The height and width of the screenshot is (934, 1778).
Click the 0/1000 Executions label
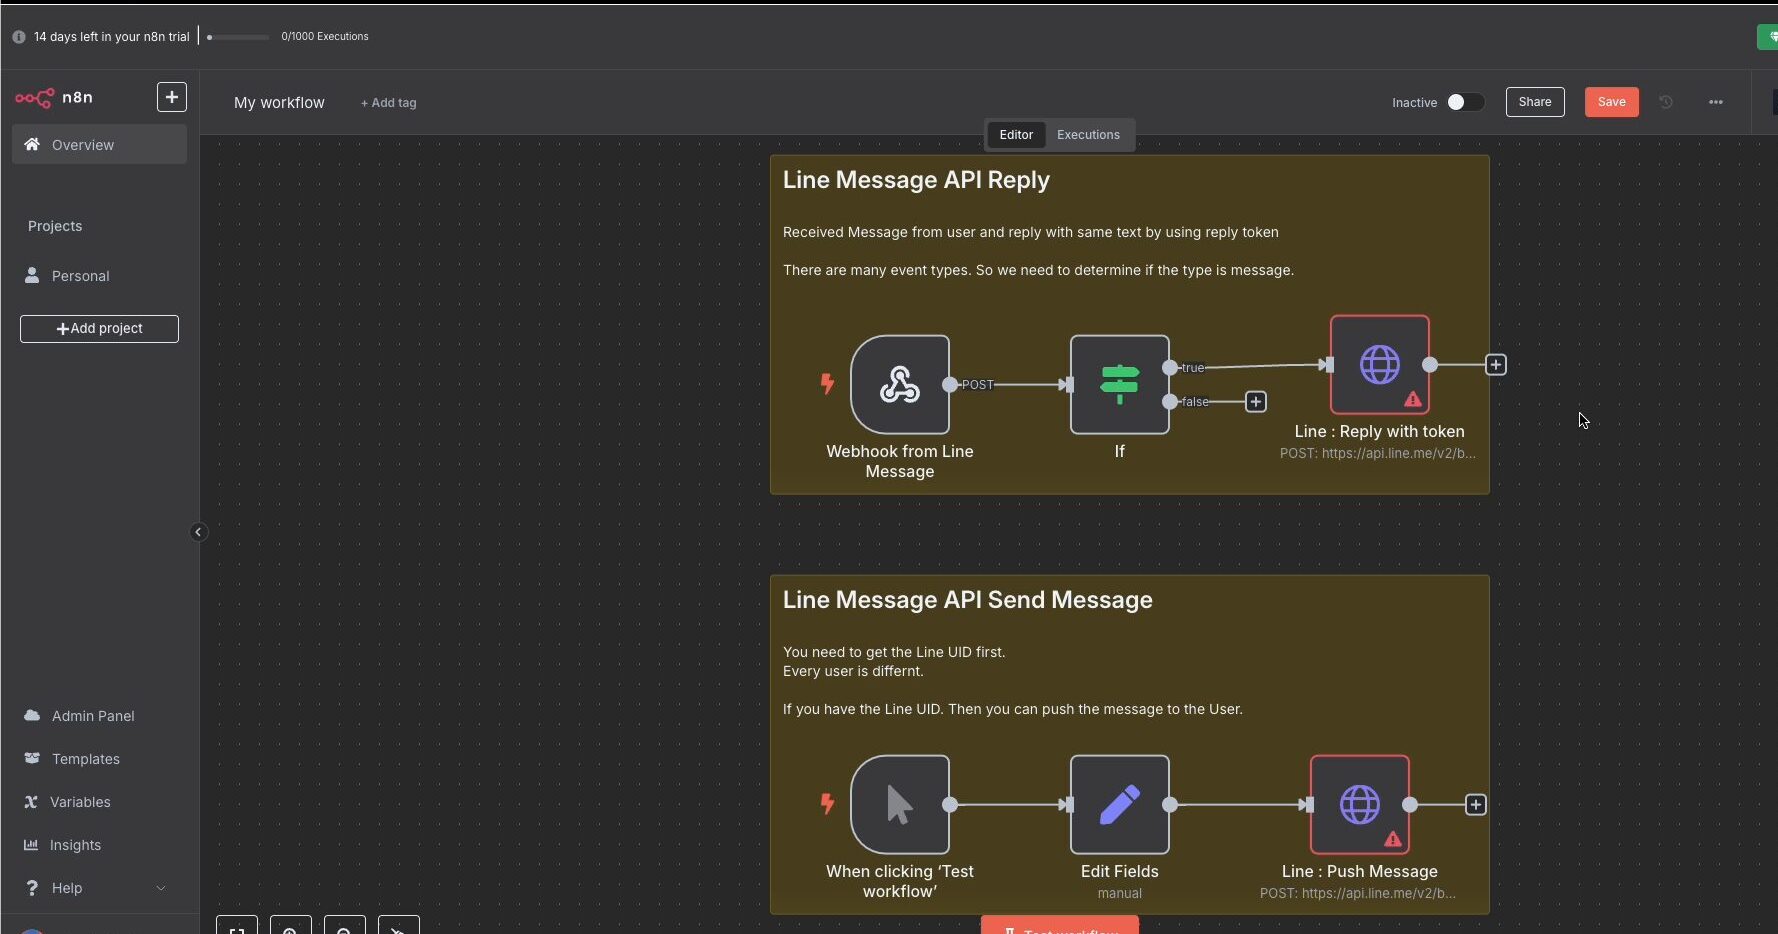pos(325,37)
